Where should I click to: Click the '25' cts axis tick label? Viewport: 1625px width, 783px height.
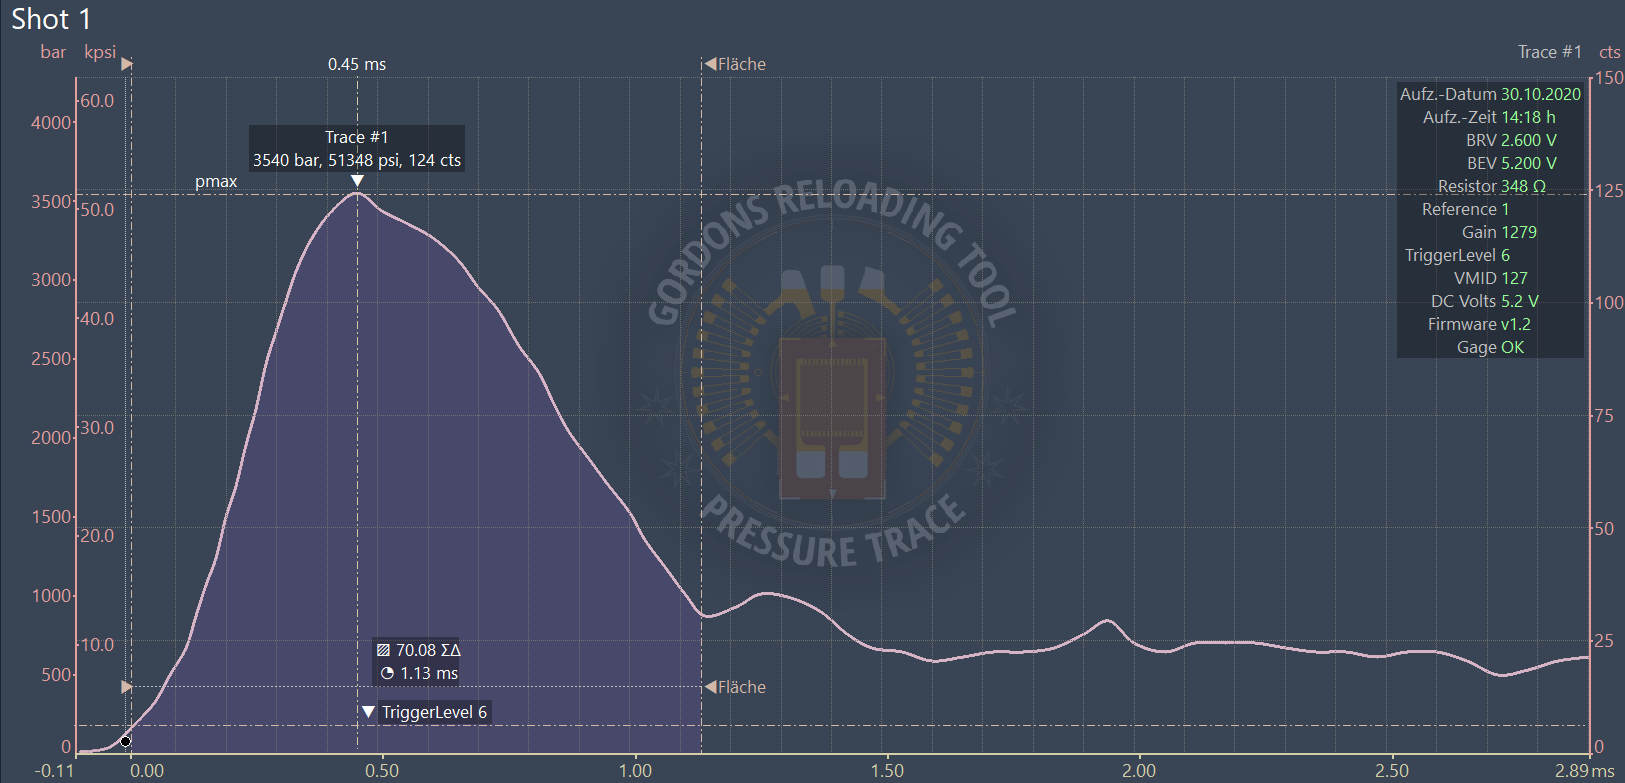[1604, 640]
